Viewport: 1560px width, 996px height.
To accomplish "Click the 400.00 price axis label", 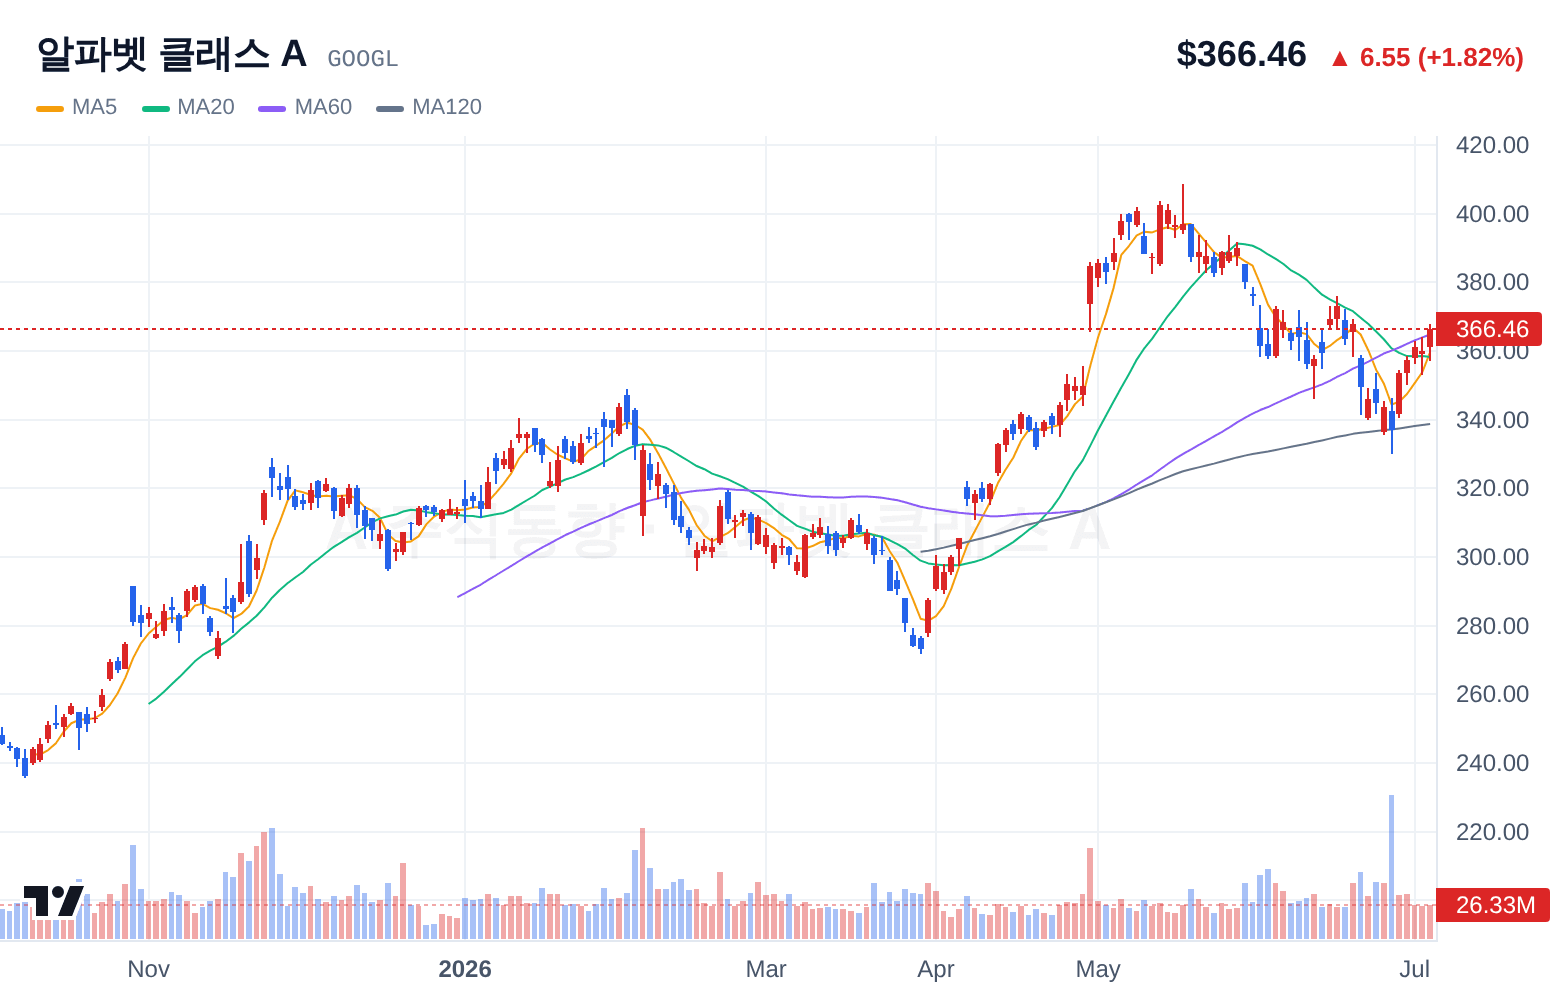I will point(1492,214).
